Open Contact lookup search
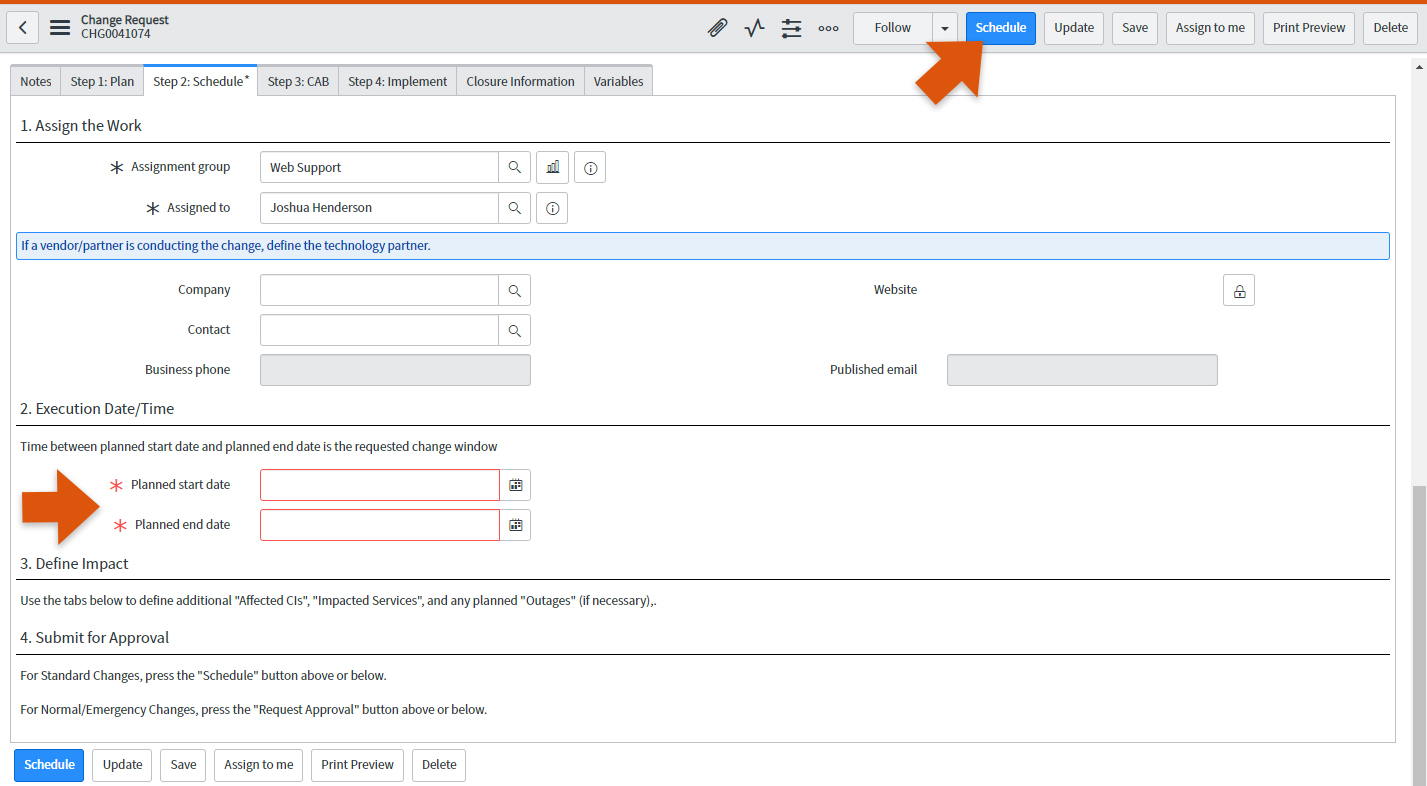 tap(514, 330)
